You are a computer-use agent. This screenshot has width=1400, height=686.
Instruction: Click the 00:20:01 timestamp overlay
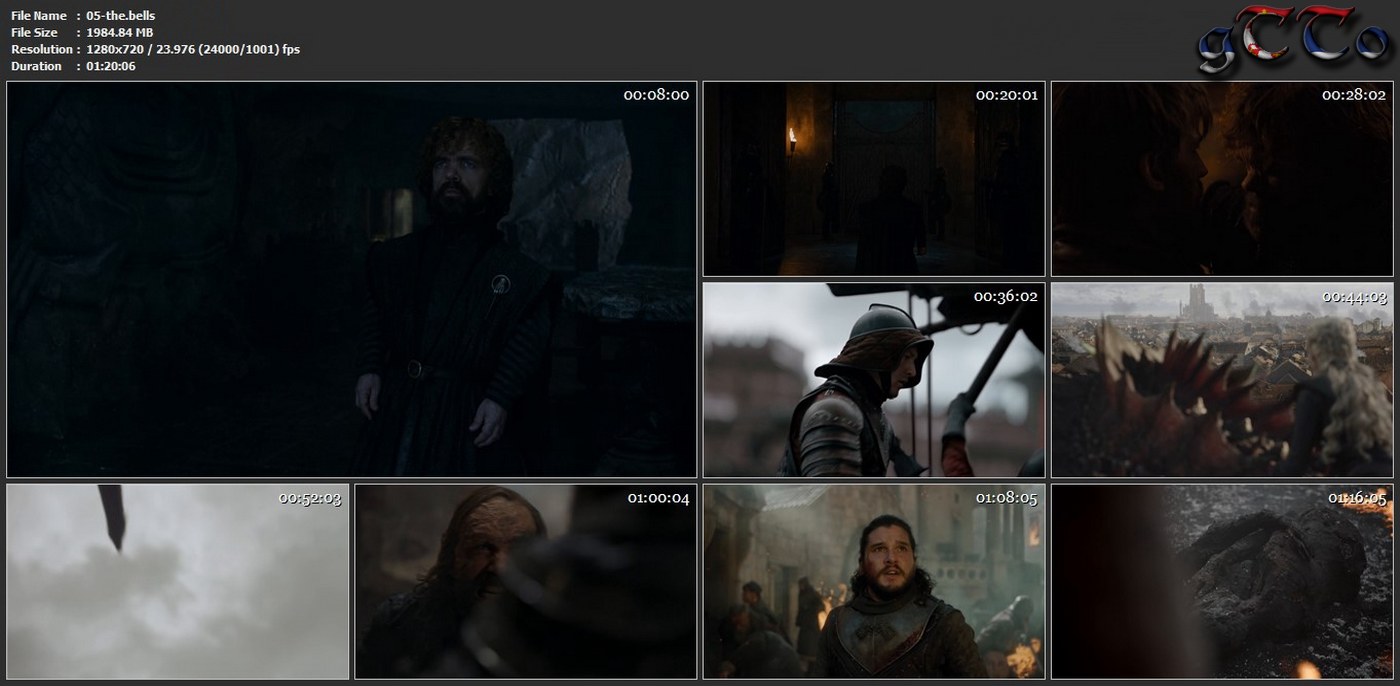(1007, 95)
